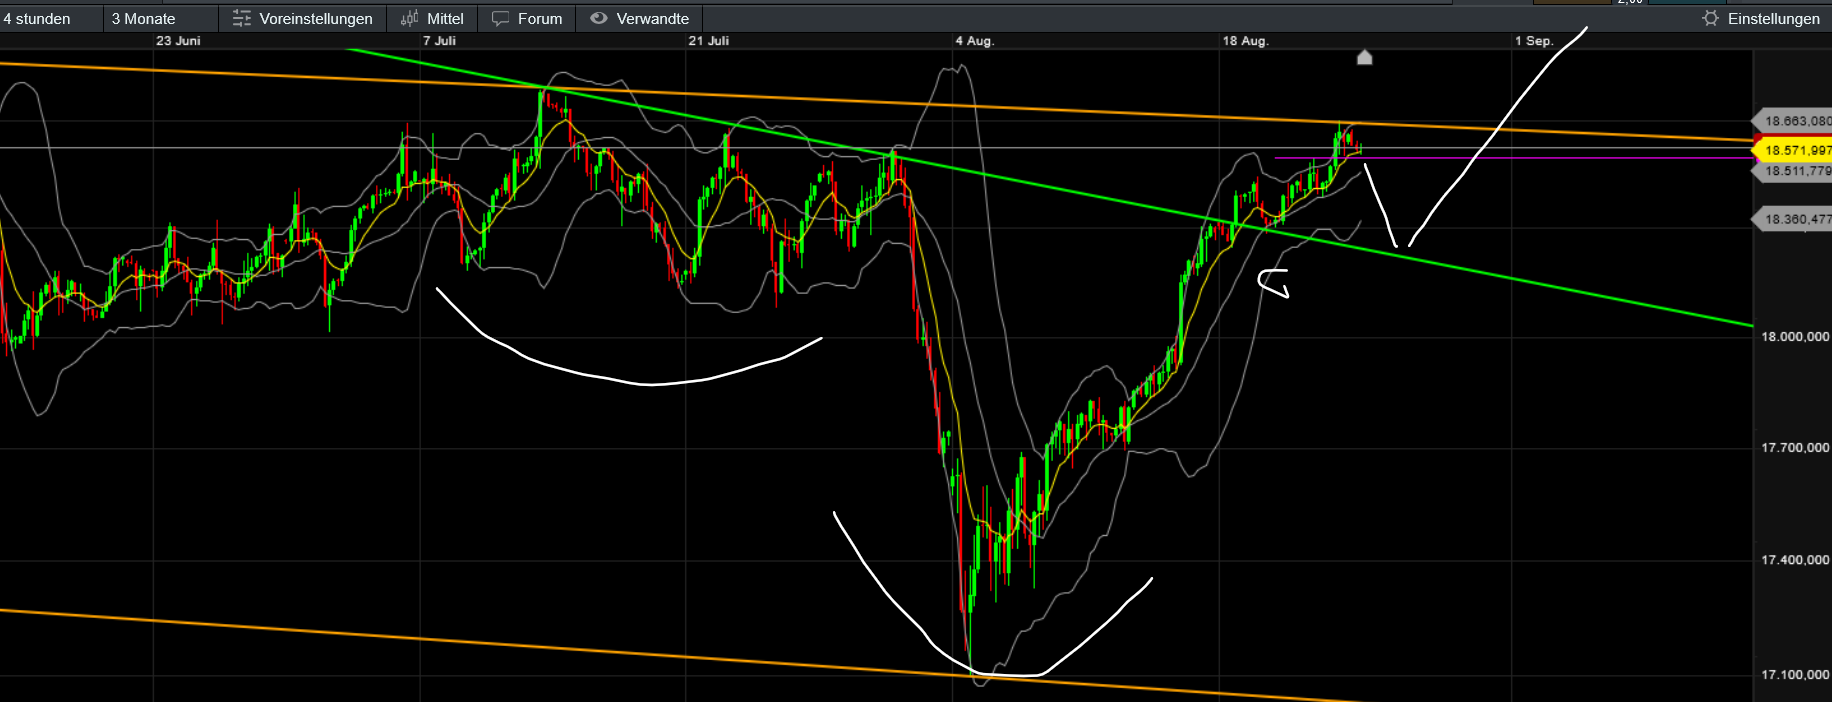The height and width of the screenshot is (702, 1832).
Task: Open the Forum tab
Action: pos(527,18)
